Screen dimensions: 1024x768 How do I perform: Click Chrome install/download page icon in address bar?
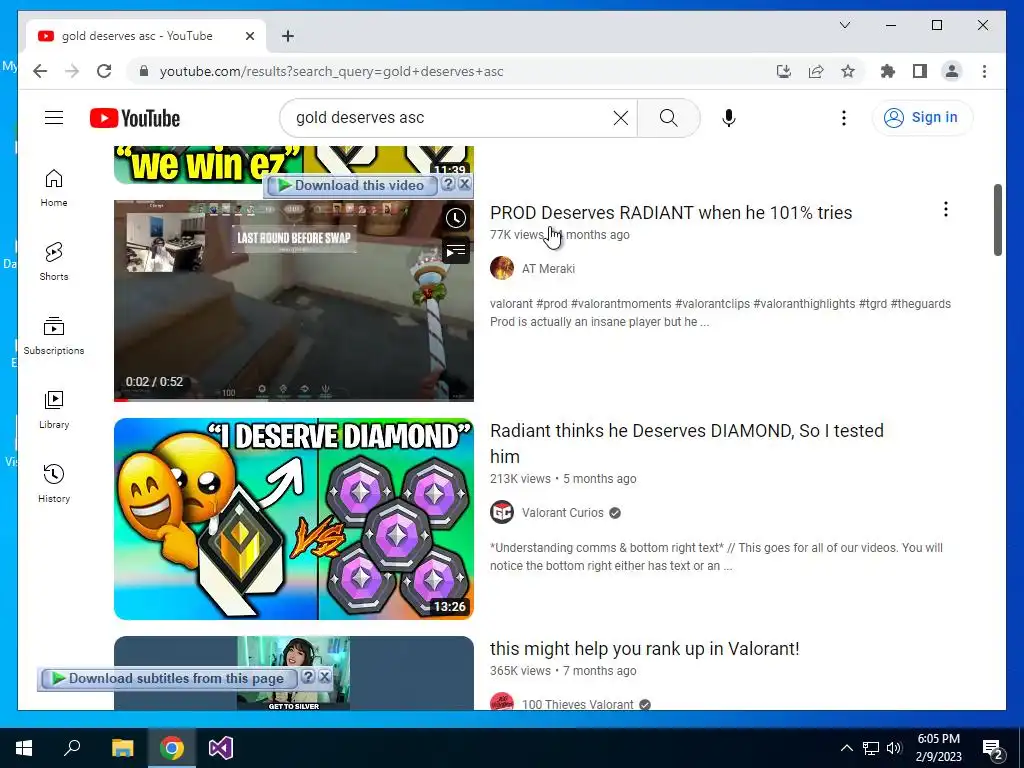[784, 71]
